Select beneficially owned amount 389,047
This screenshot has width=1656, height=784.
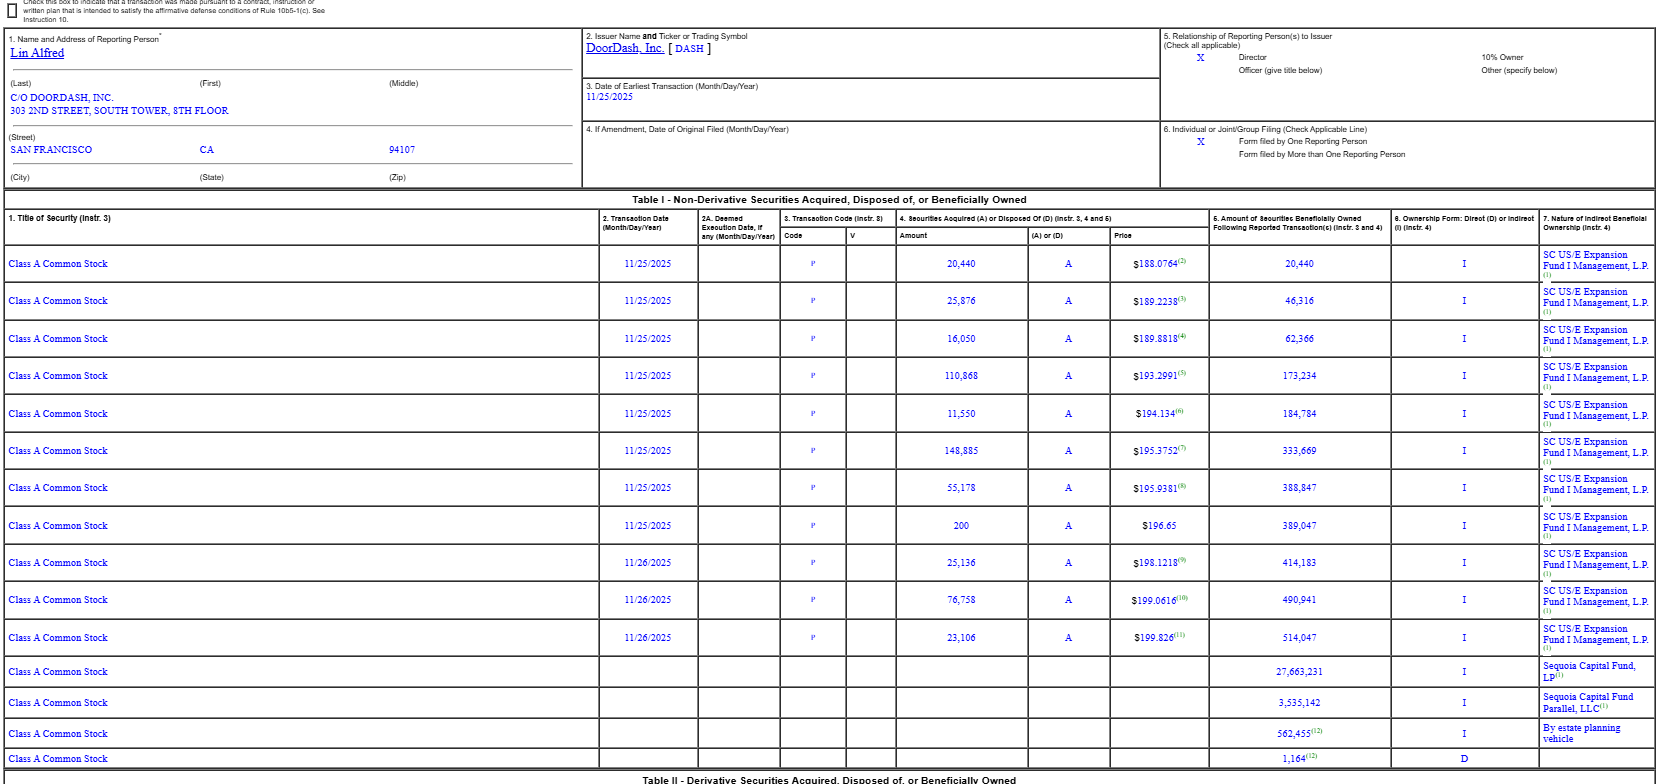click(x=1299, y=526)
